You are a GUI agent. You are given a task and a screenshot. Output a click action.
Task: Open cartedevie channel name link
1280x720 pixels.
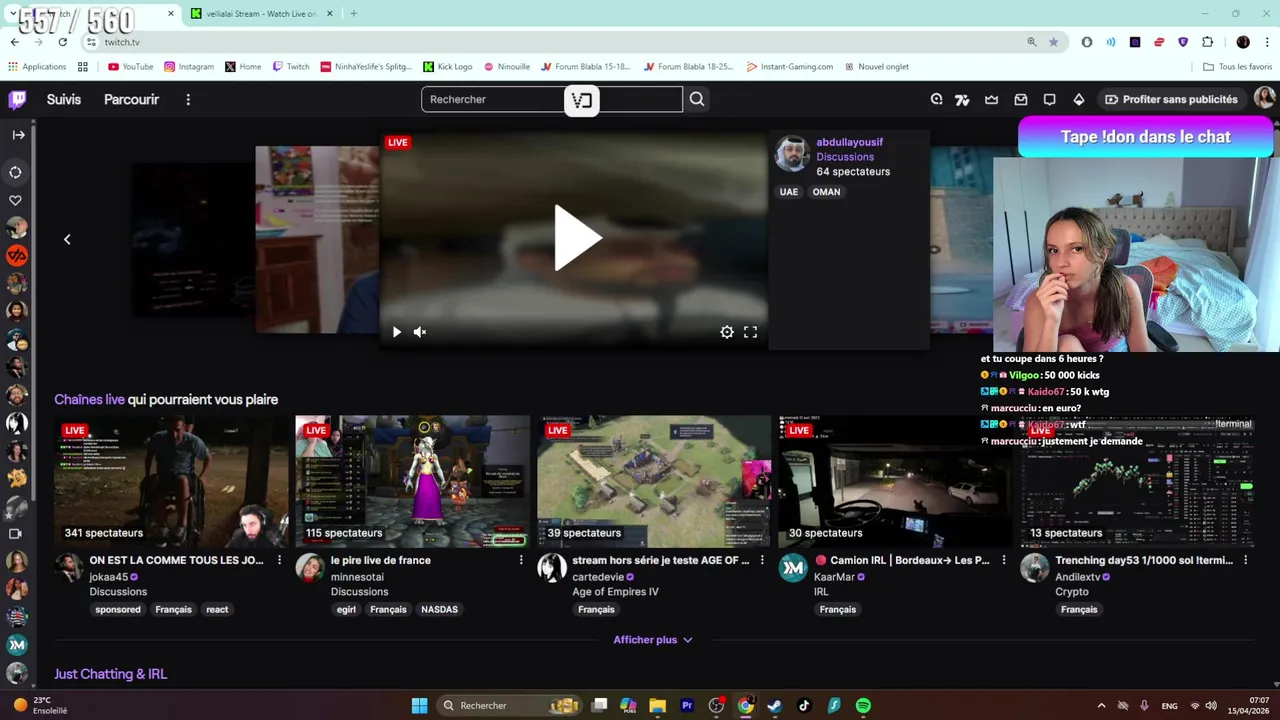click(598, 577)
